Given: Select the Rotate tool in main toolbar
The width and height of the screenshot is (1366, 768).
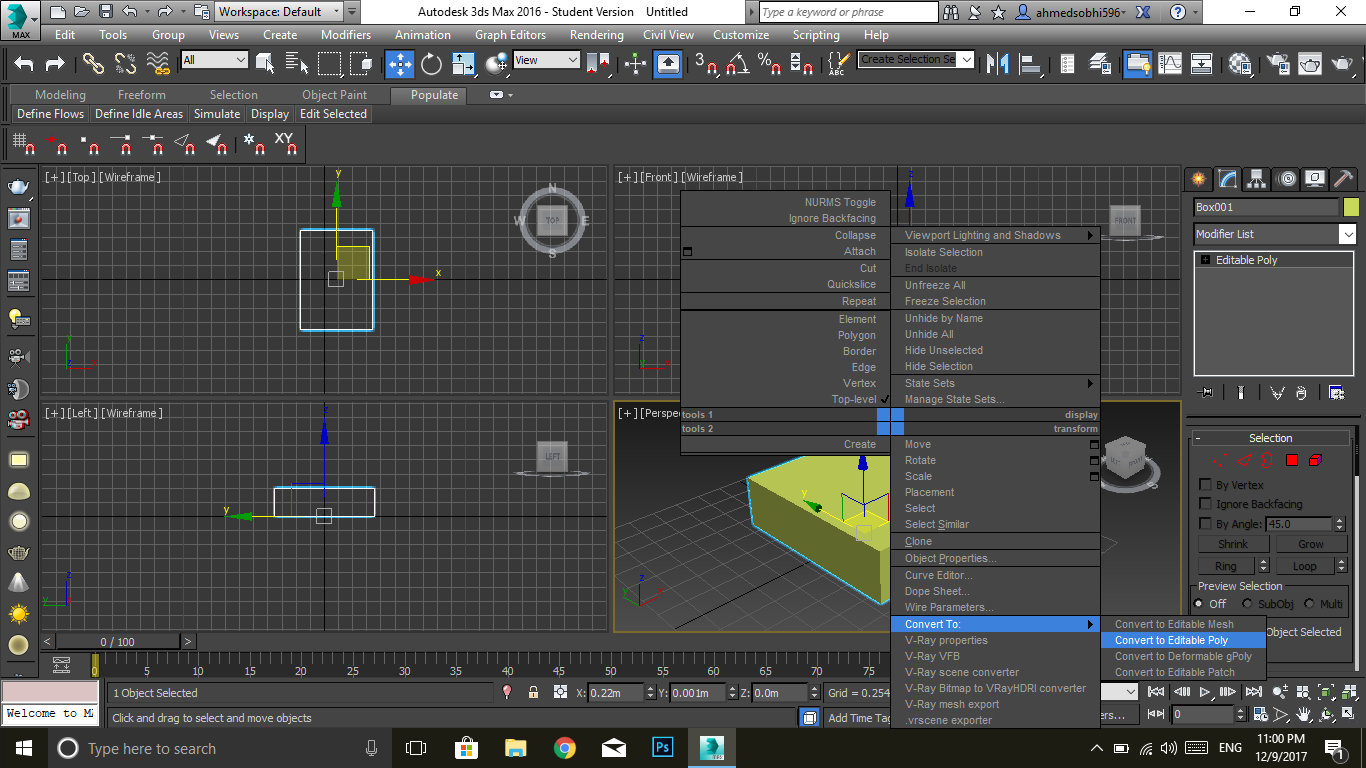Looking at the screenshot, I should (x=431, y=64).
